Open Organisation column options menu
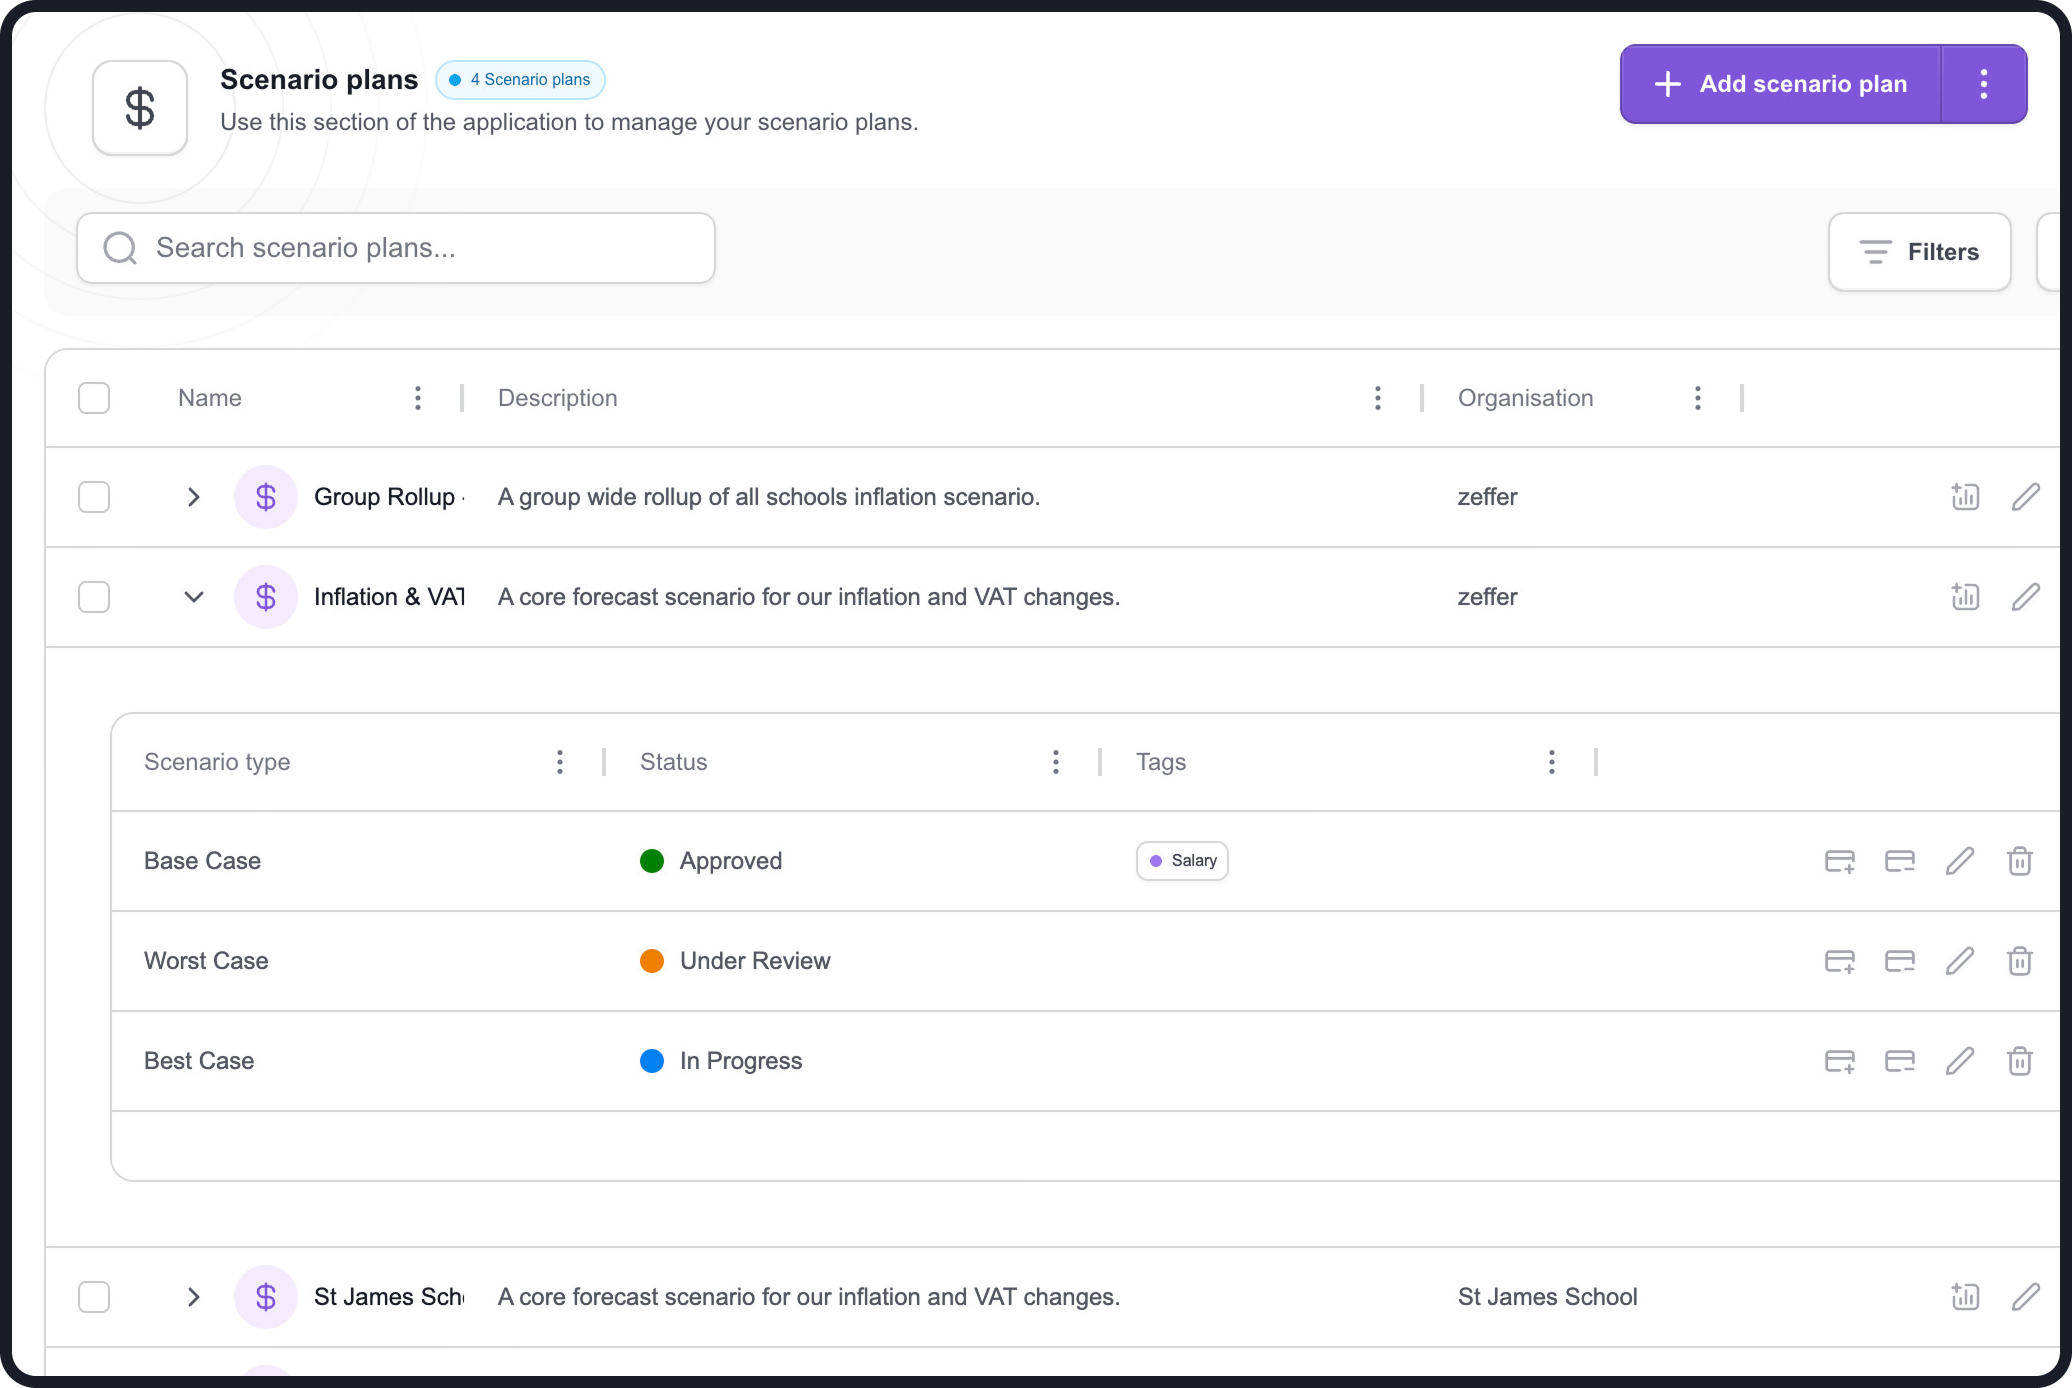 [1698, 398]
